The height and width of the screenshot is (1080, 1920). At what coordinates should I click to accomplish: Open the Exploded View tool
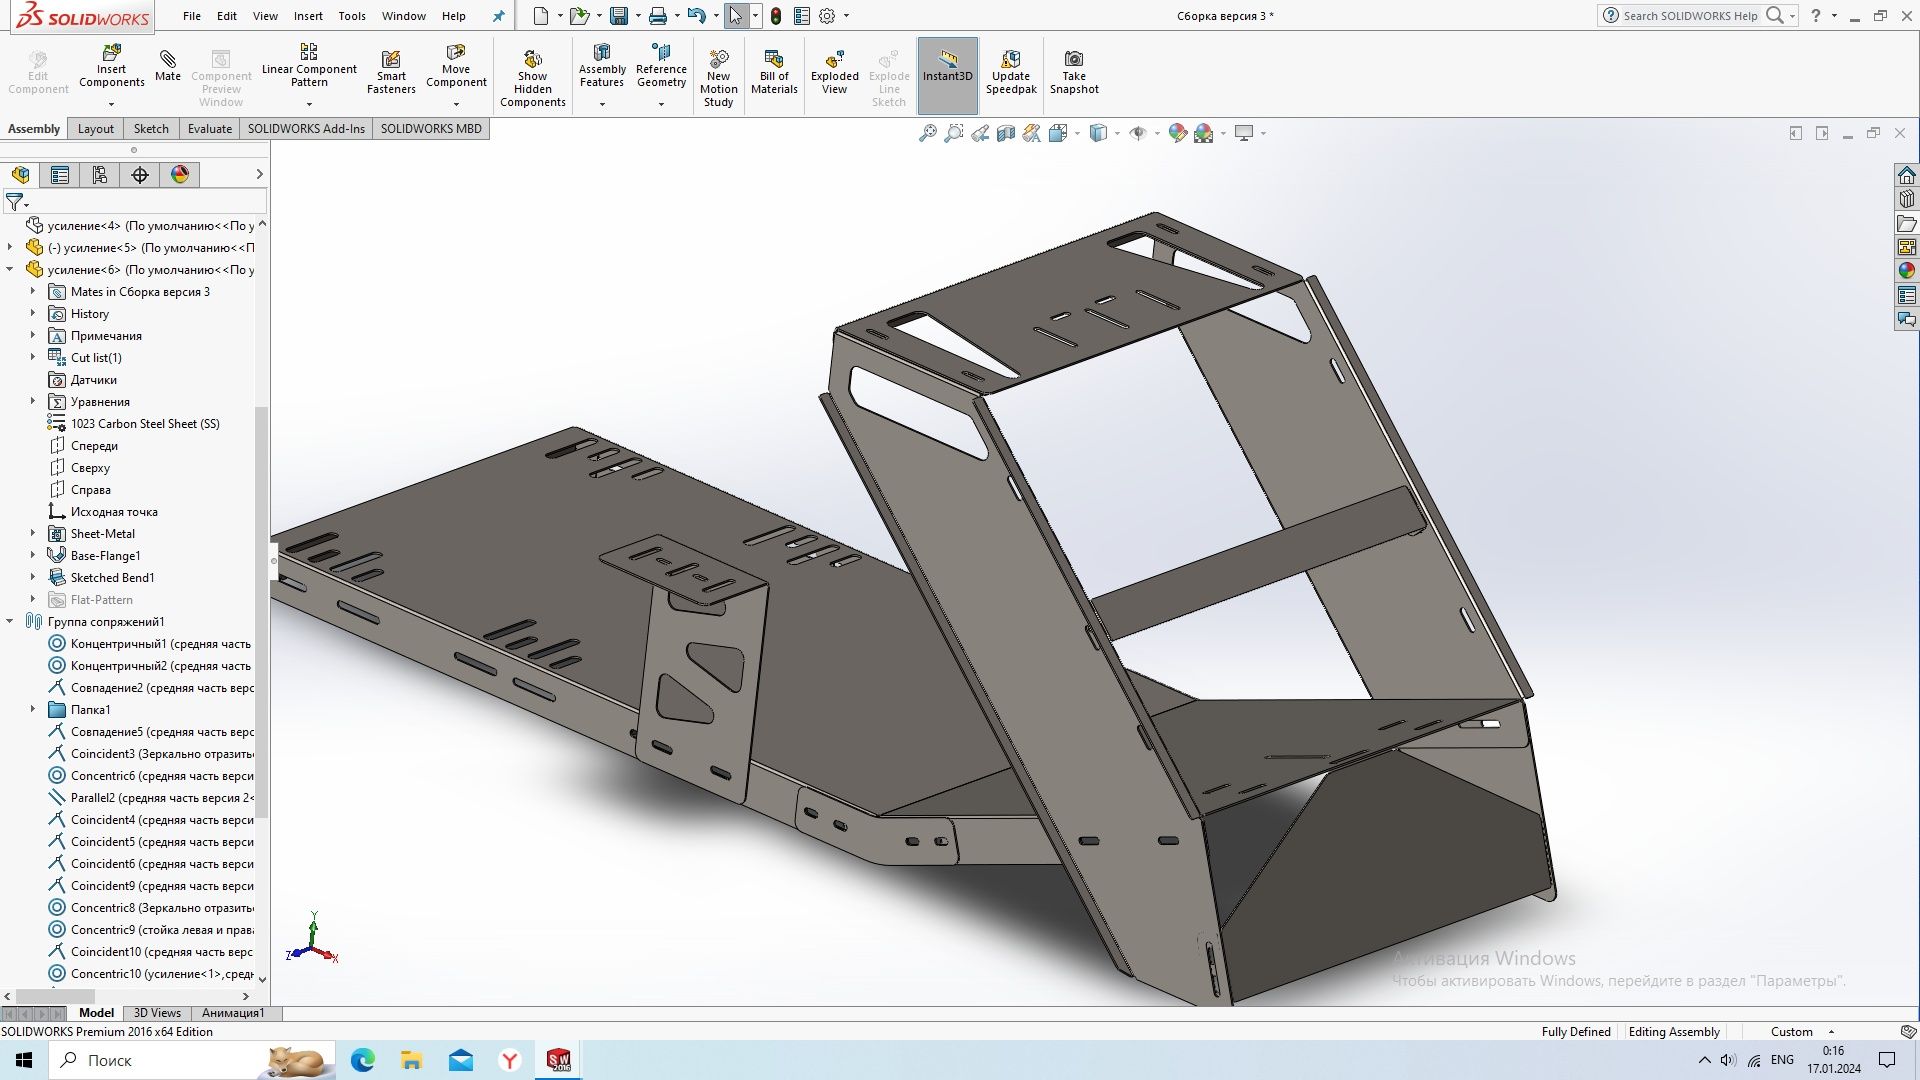[x=833, y=73]
